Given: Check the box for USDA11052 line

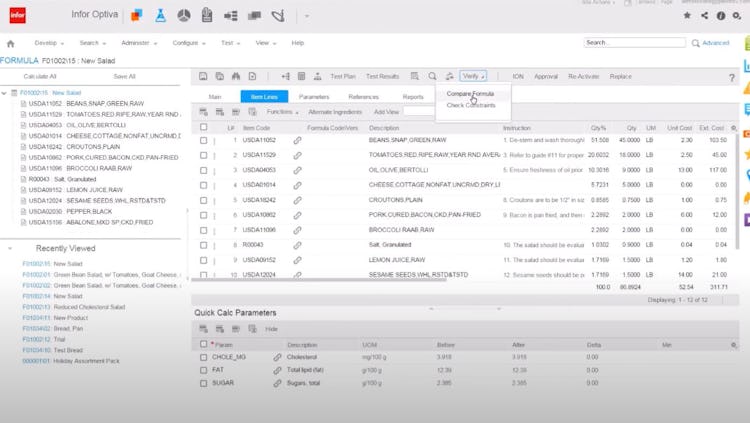Looking at the screenshot, I should (x=203, y=140).
